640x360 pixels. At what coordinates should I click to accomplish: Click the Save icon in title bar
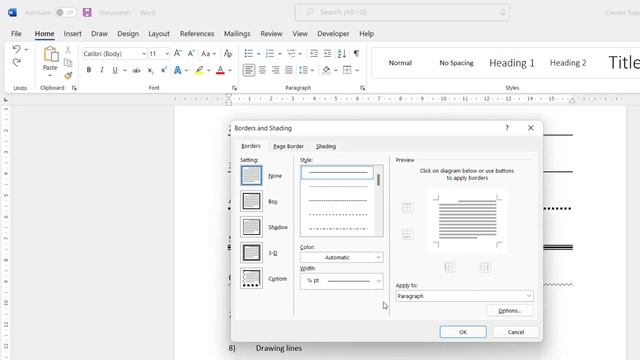[x=87, y=12]
